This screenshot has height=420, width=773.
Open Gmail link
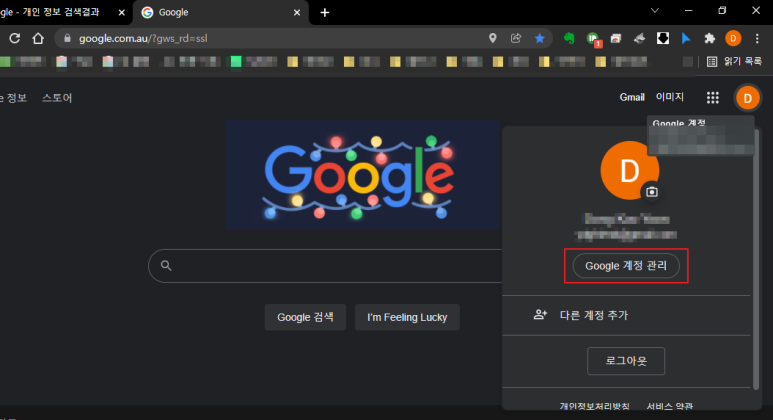(632, 97)
